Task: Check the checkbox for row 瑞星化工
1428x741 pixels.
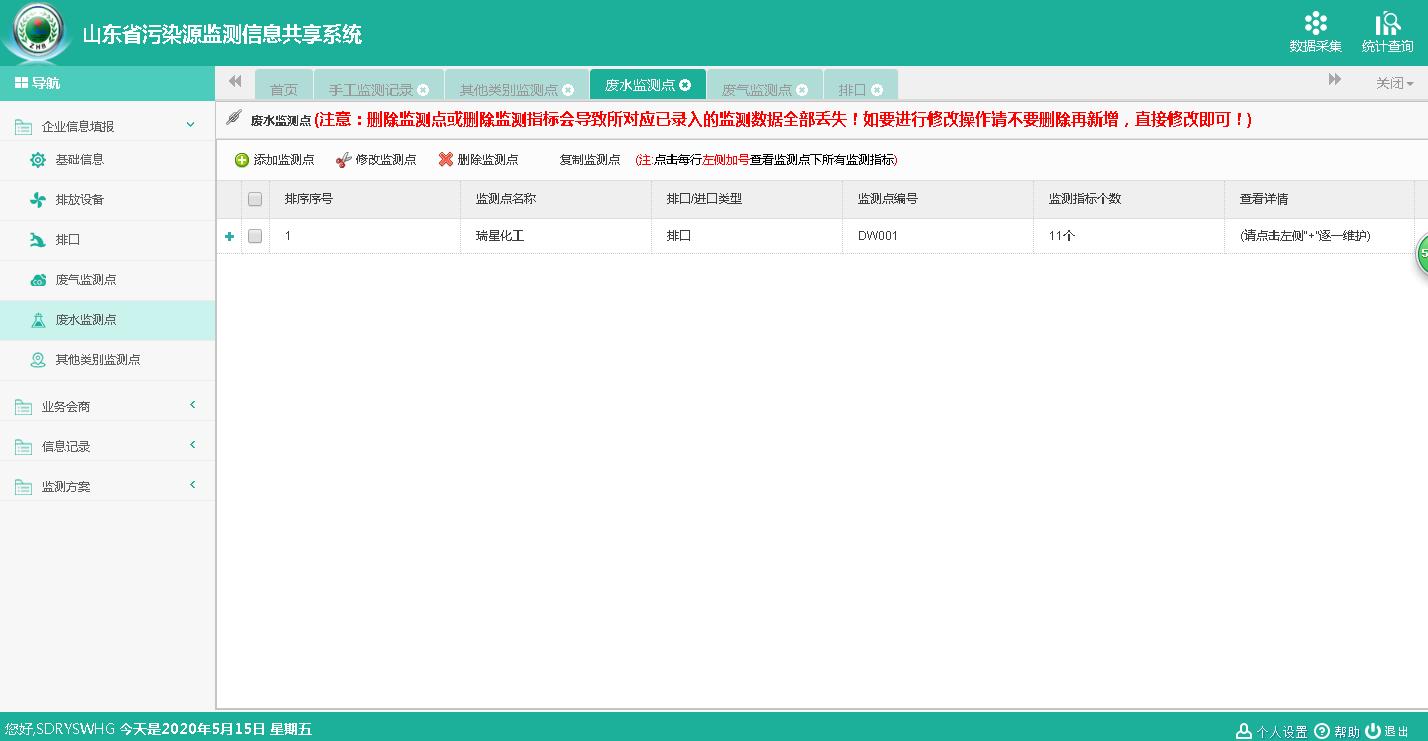Action: pos(255,236)
